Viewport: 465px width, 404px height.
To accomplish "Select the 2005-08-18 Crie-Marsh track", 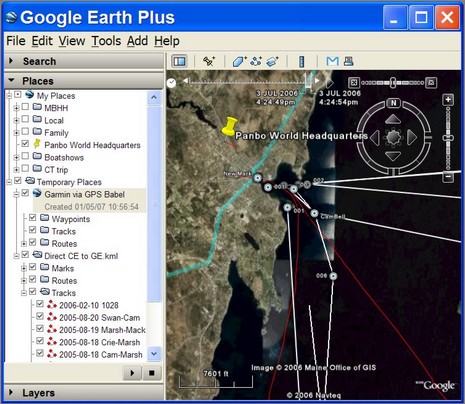I will (99, 342).
